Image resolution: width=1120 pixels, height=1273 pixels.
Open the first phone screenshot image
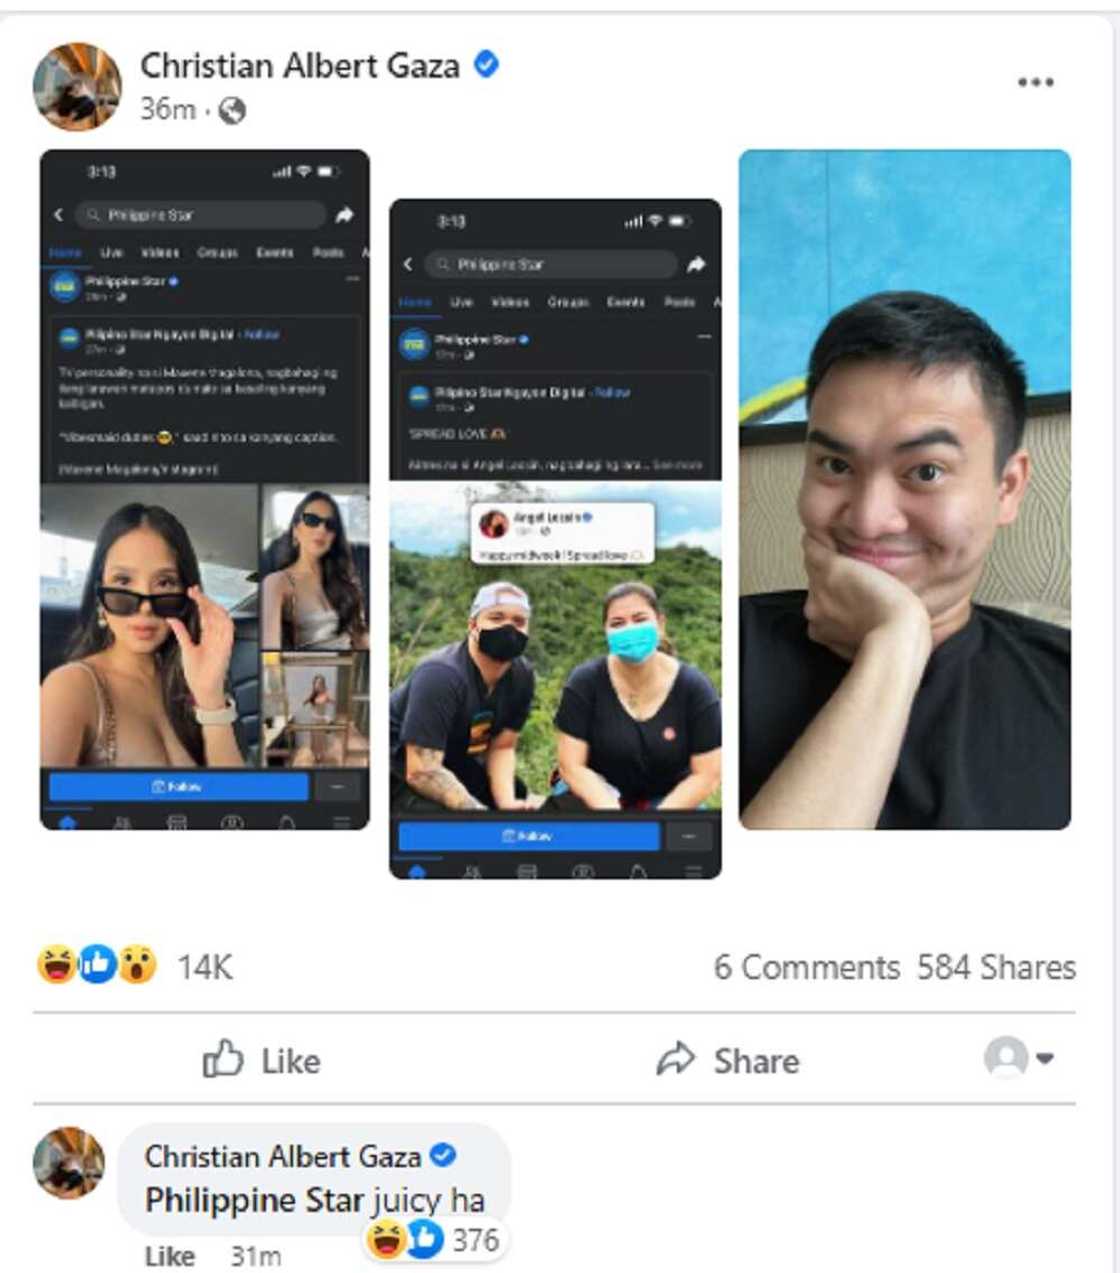point(205,489)
